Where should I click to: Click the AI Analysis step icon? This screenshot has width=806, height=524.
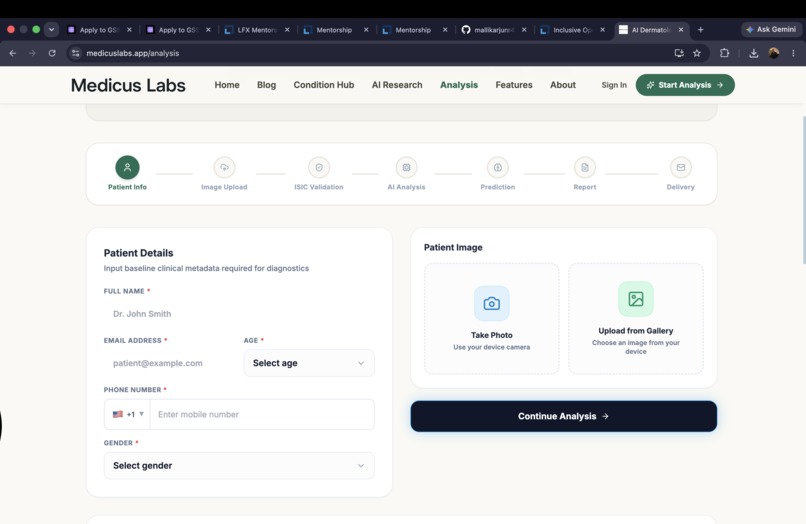[406, 168]
